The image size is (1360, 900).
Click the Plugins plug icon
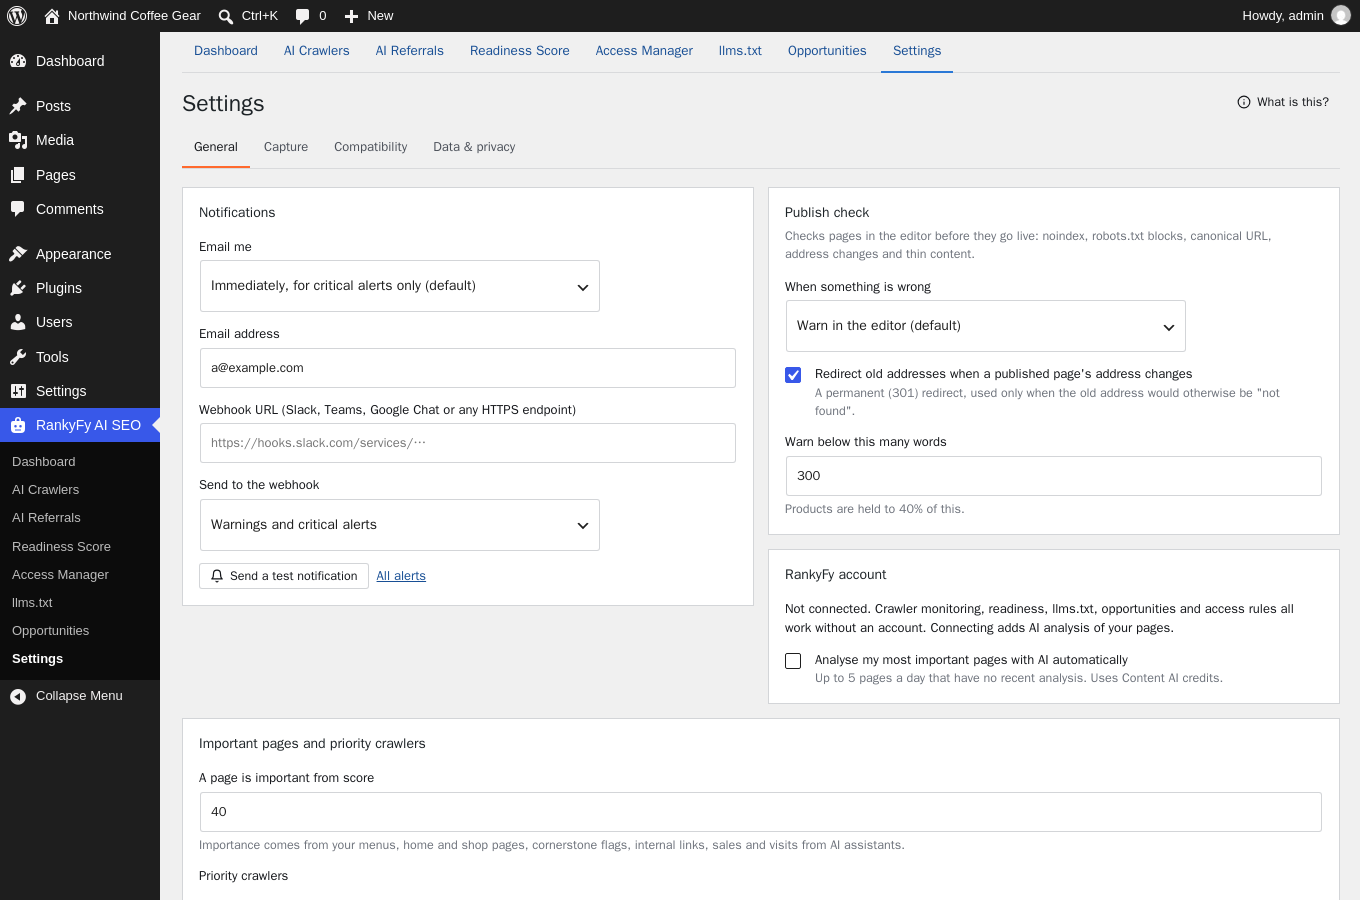[x=18, y=288]
